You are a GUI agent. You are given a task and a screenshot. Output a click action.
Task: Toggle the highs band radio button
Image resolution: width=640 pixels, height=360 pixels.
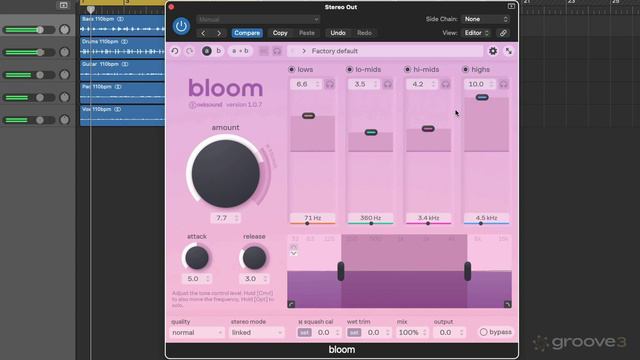pos(465,69)
